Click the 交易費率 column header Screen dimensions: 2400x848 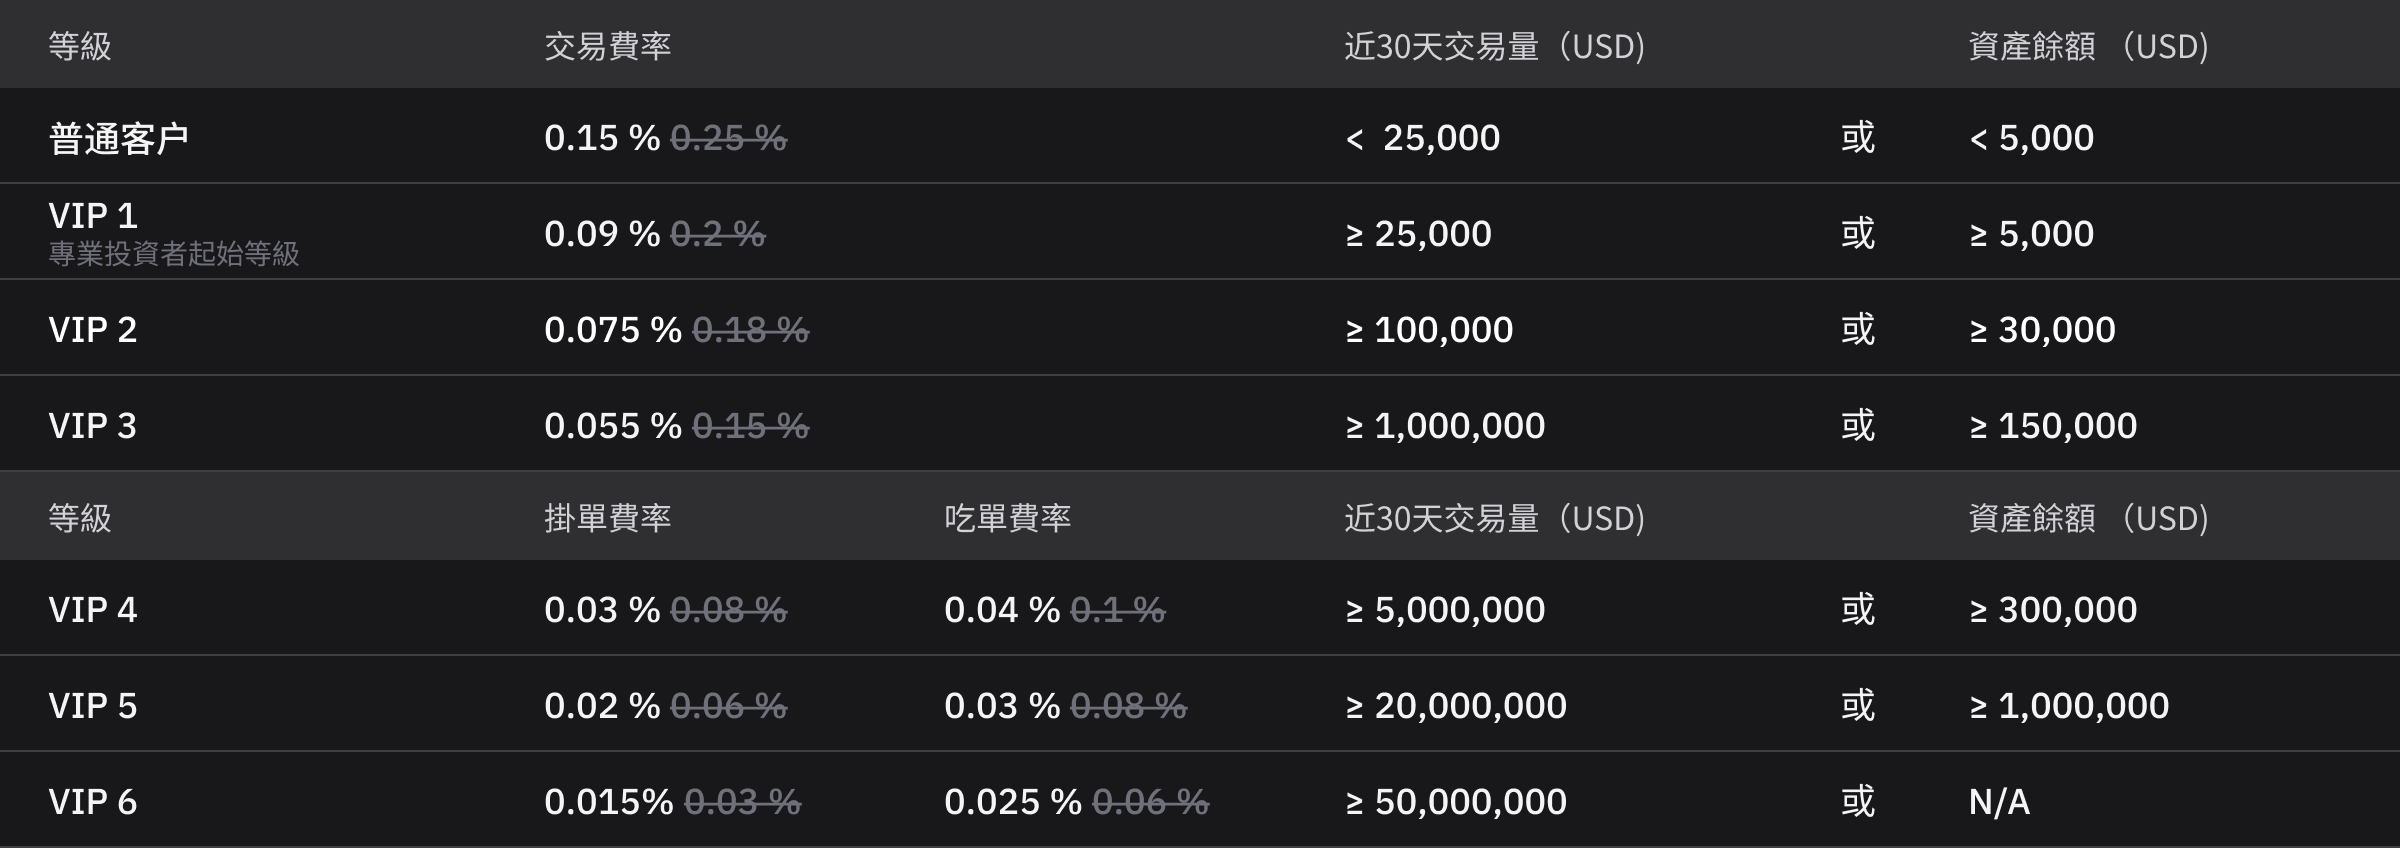pyautogui.click(x=608, y=46)
